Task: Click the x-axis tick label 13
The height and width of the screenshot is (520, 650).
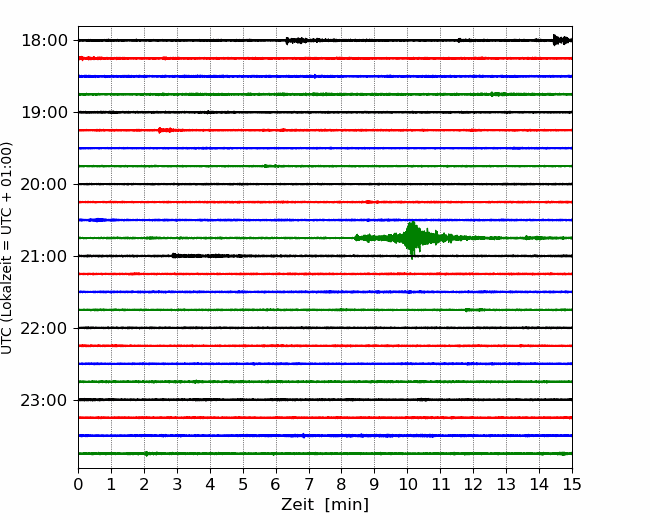Action: coord(506,484)
